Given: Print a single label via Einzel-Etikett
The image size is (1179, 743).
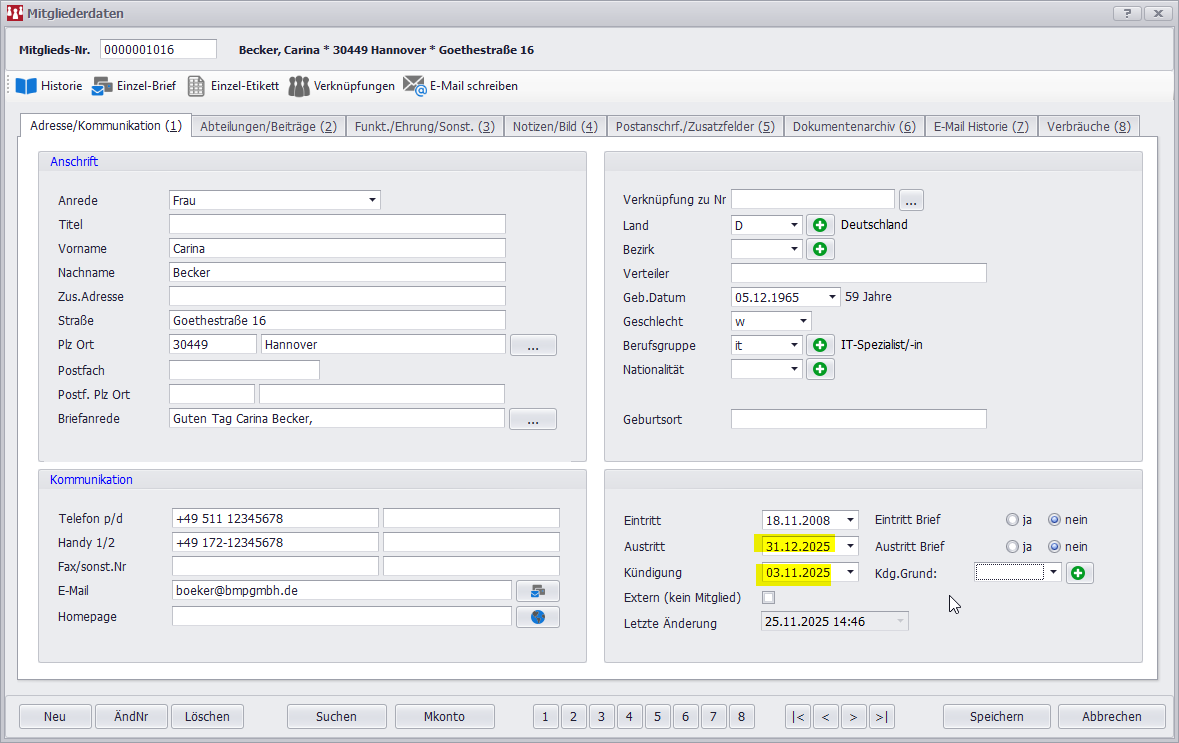Looking at the screenshot, I should coord(196,86).
